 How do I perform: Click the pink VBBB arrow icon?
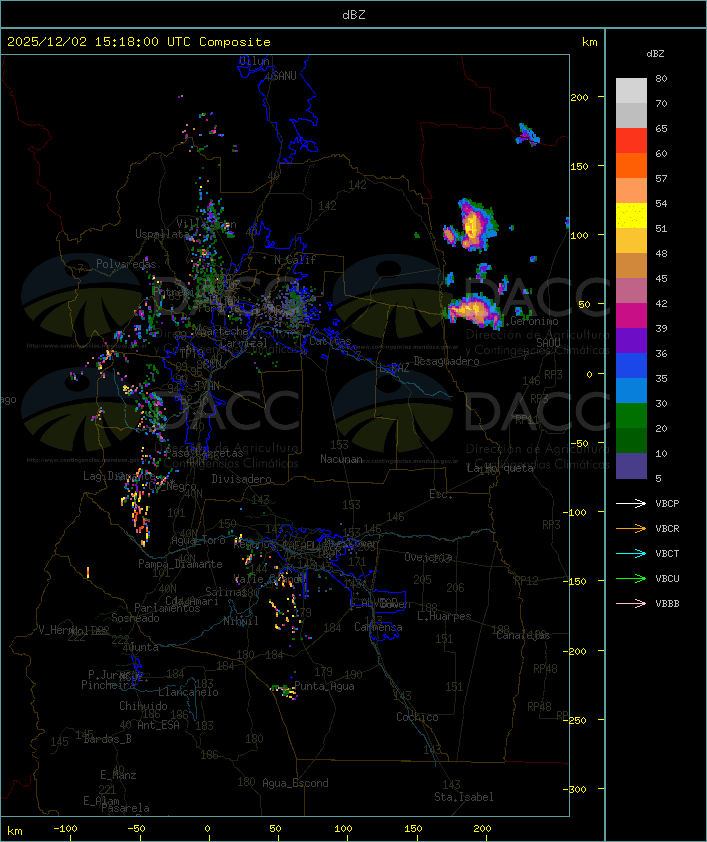point(631,603)
